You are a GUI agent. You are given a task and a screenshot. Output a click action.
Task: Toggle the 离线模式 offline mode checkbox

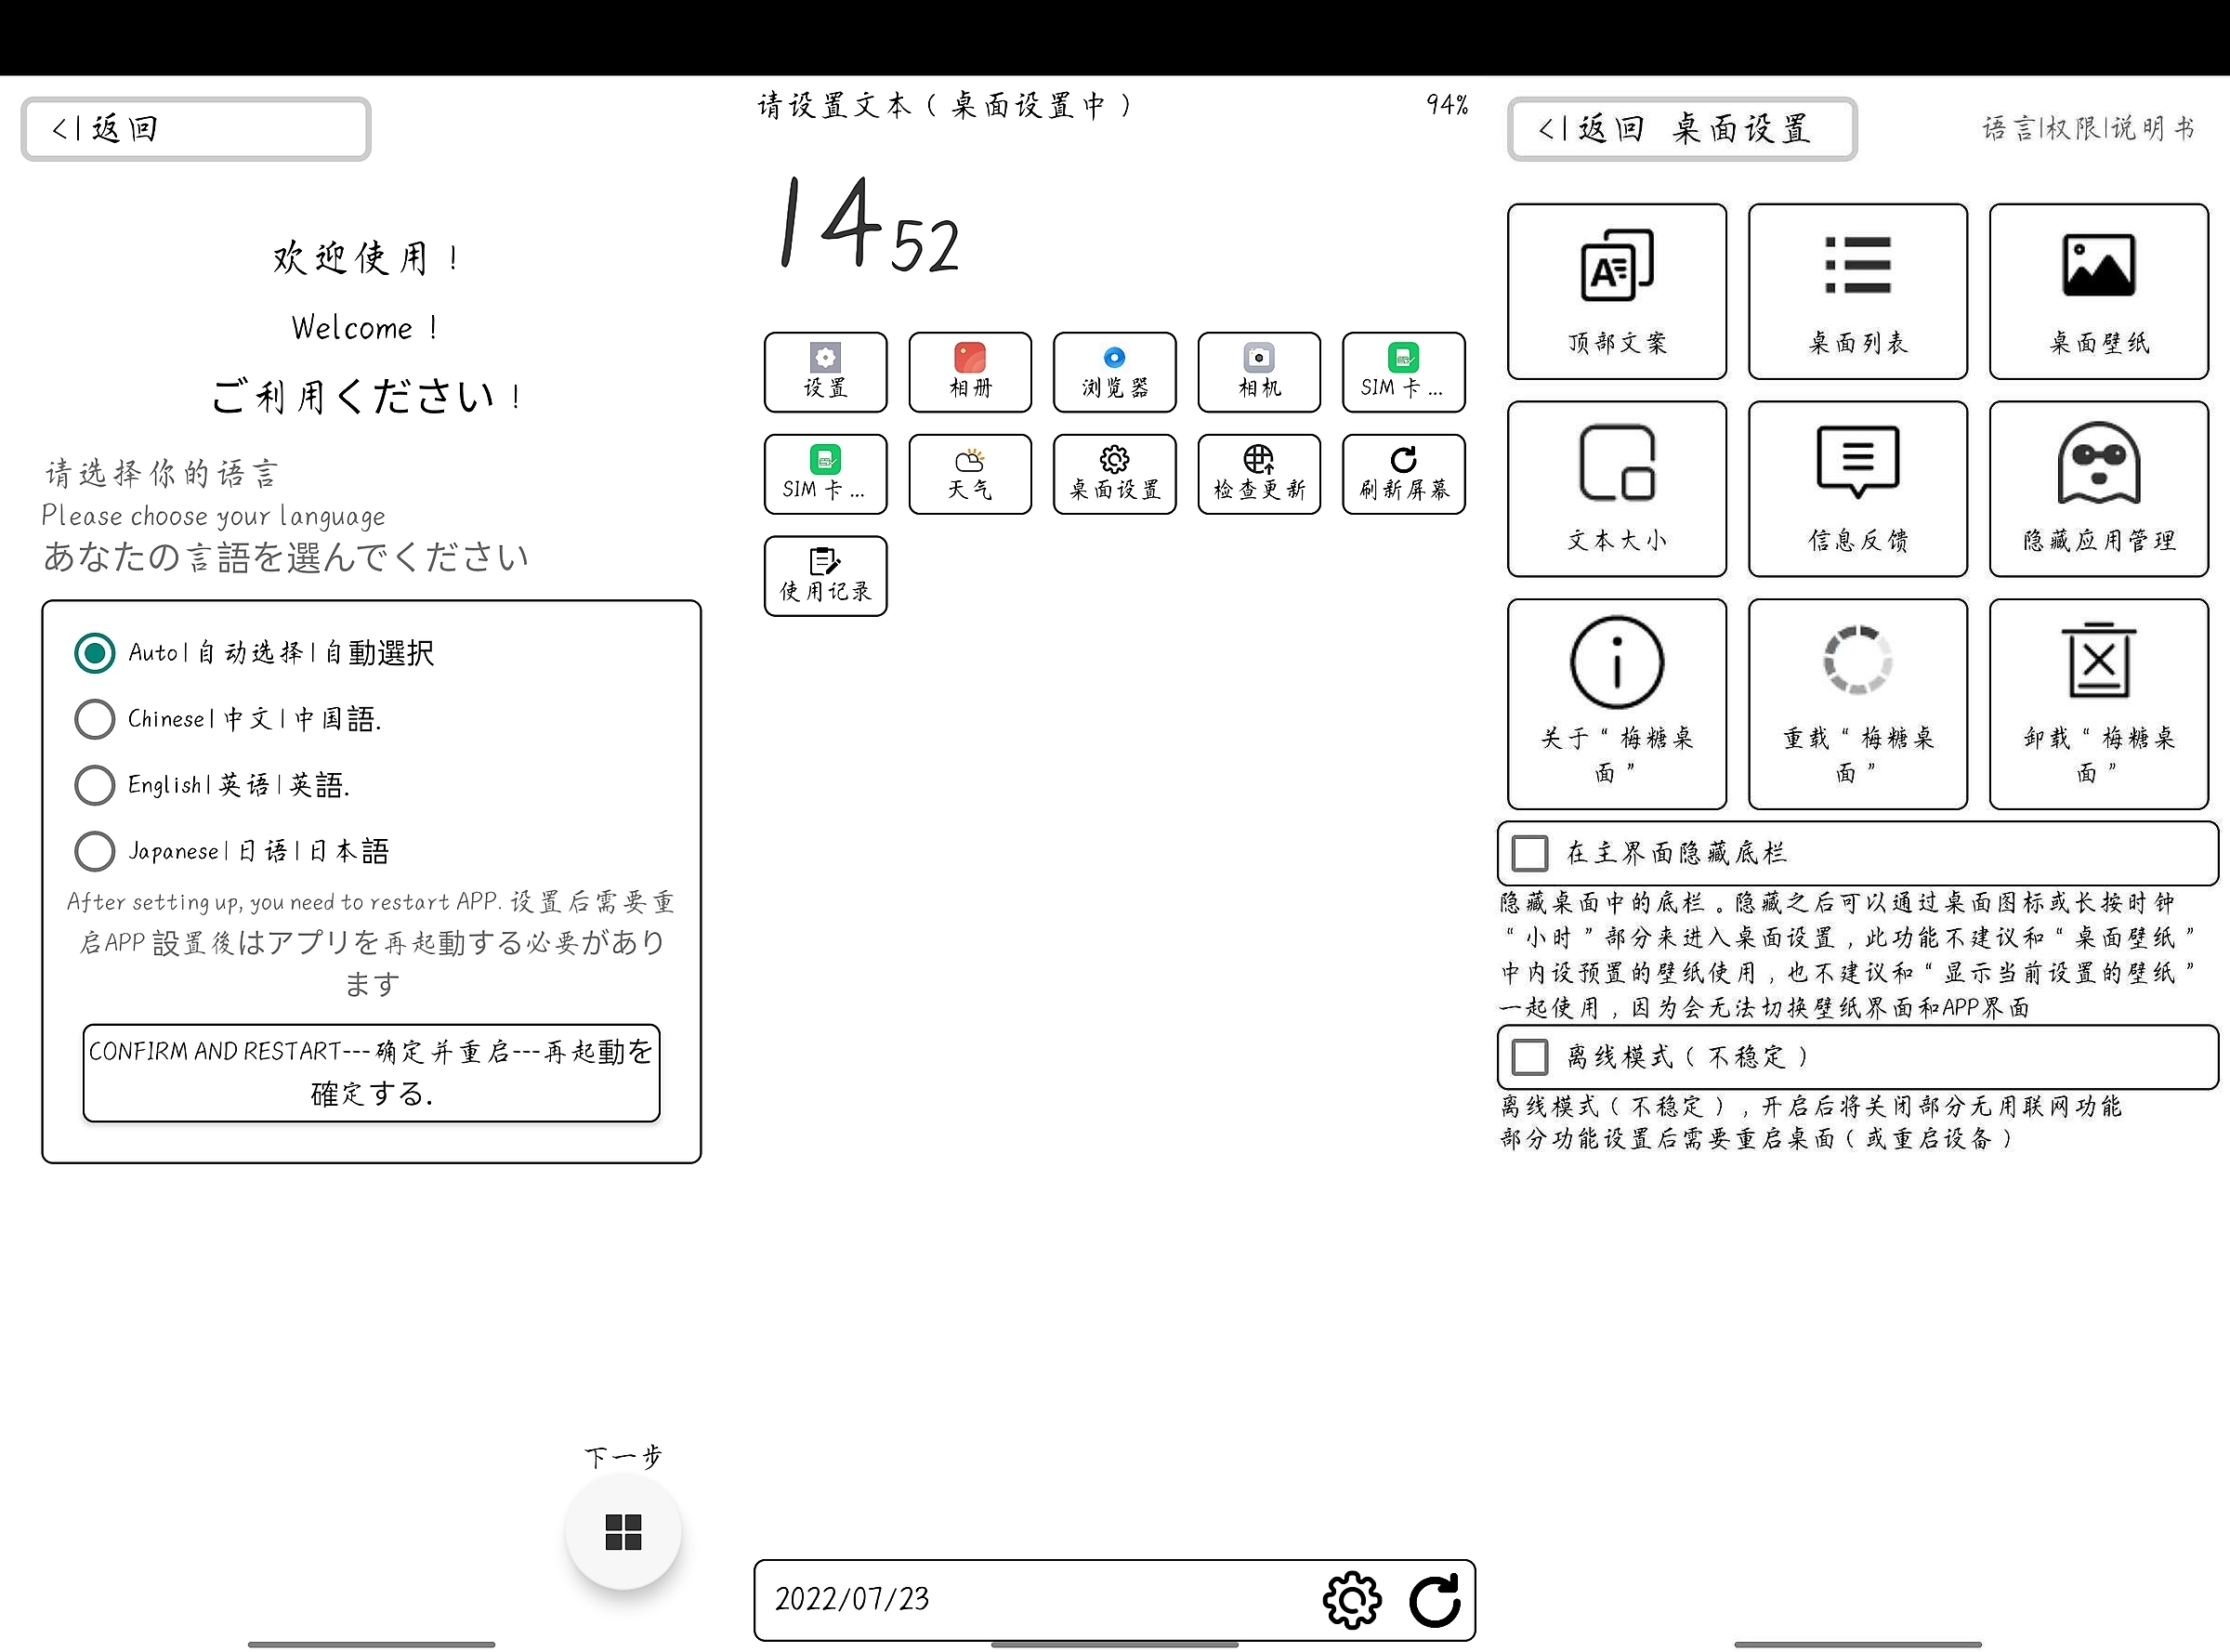tap(1530, 1057)
